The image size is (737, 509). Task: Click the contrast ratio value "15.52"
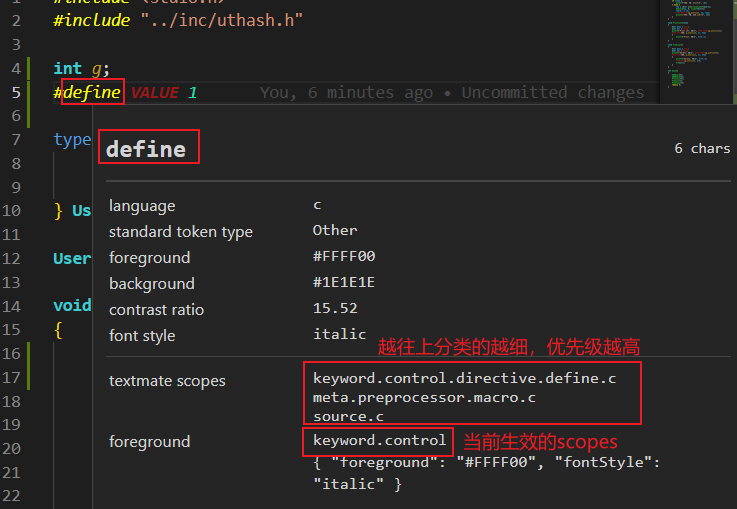[335, 308]
